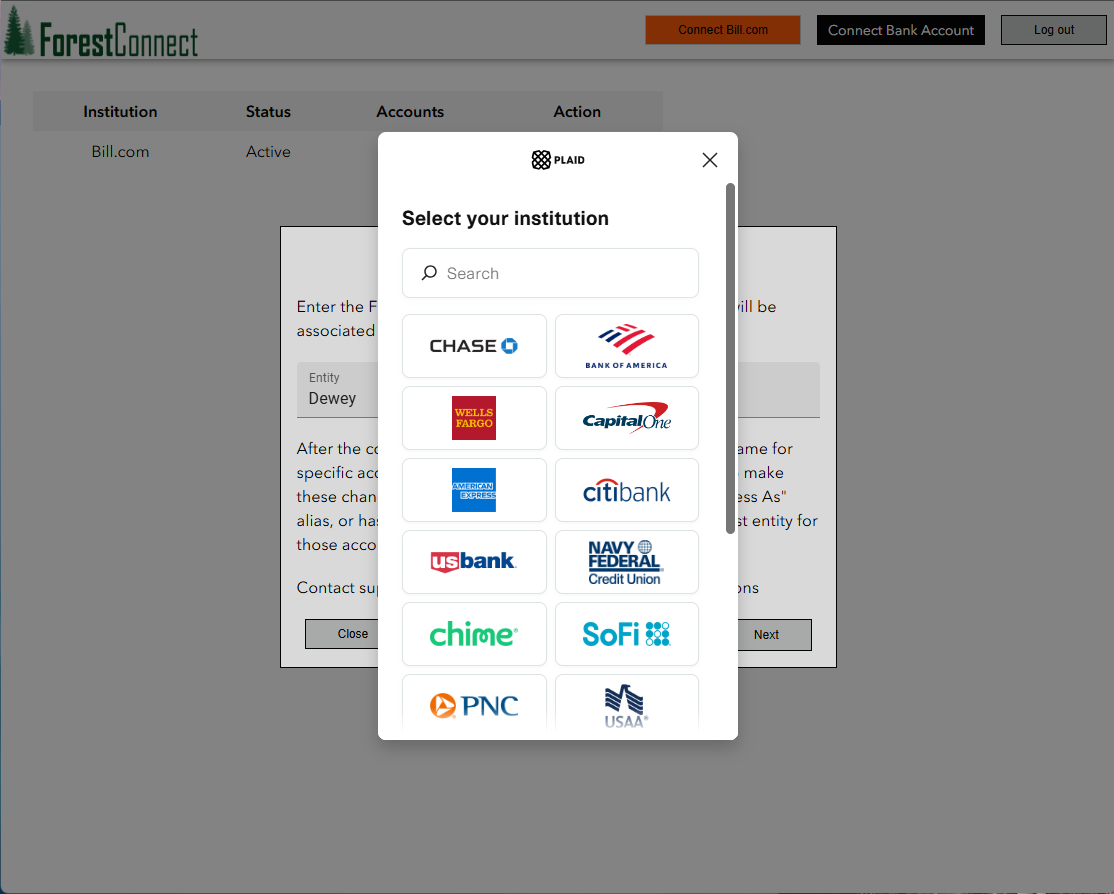This screenshot has width=1114, height=894.
Task: Select the Chime tile
Action: 474,634
